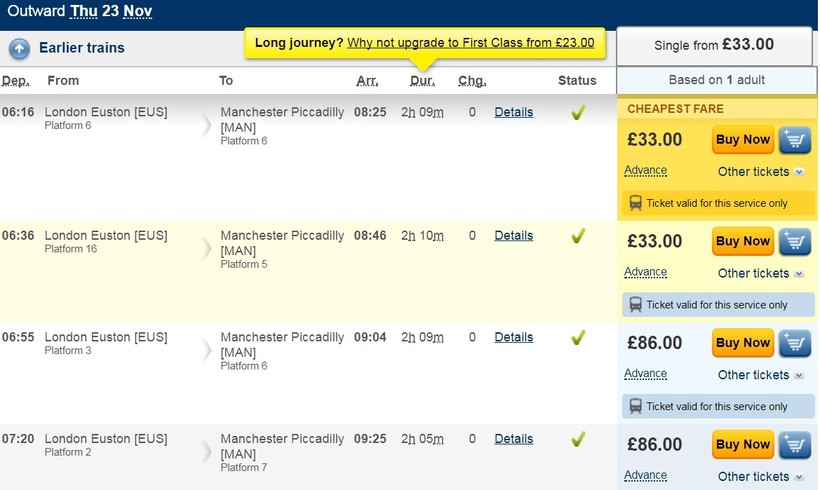Screen dimensions: 820x490
Task: Click the Earlier trains up-arrow icon
Action: click(x=19, y=48)
